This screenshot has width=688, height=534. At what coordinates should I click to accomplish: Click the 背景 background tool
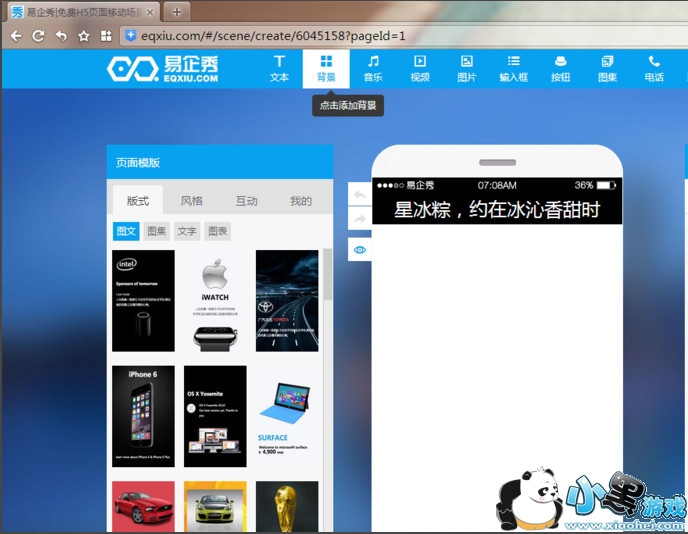click(326, 68)
